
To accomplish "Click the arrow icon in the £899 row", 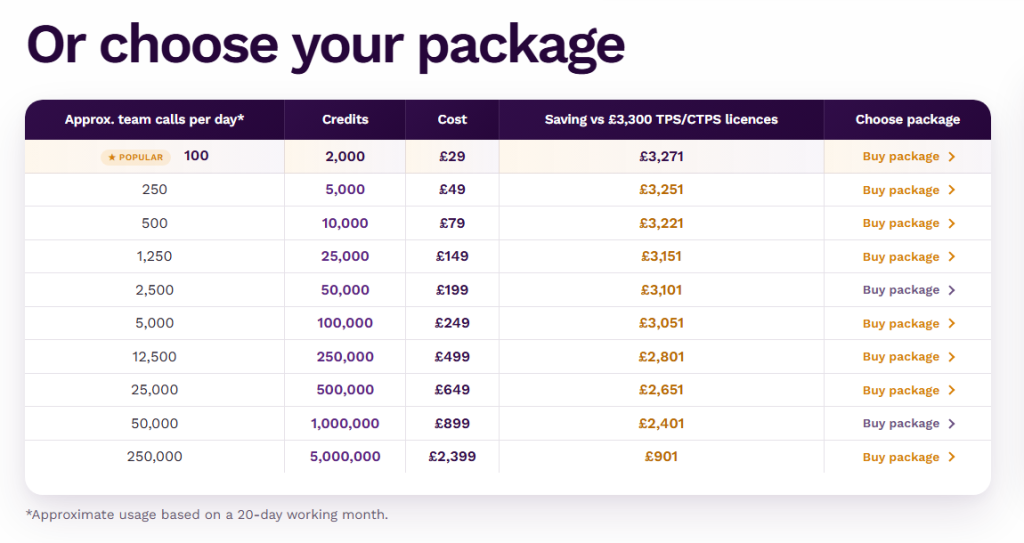I will 952,423.
